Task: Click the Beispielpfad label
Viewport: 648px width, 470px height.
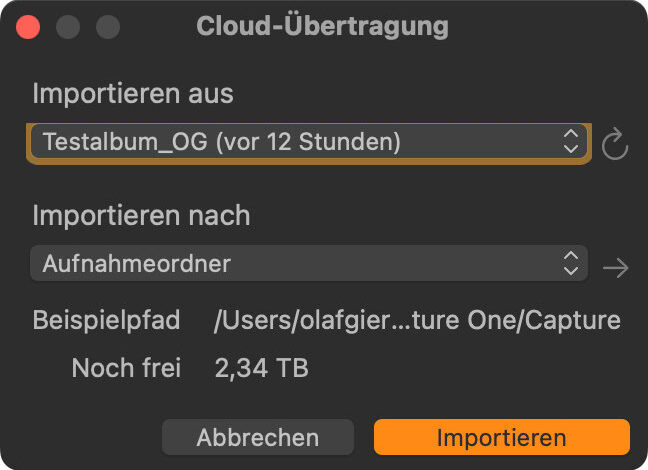Action: point(106,320)
